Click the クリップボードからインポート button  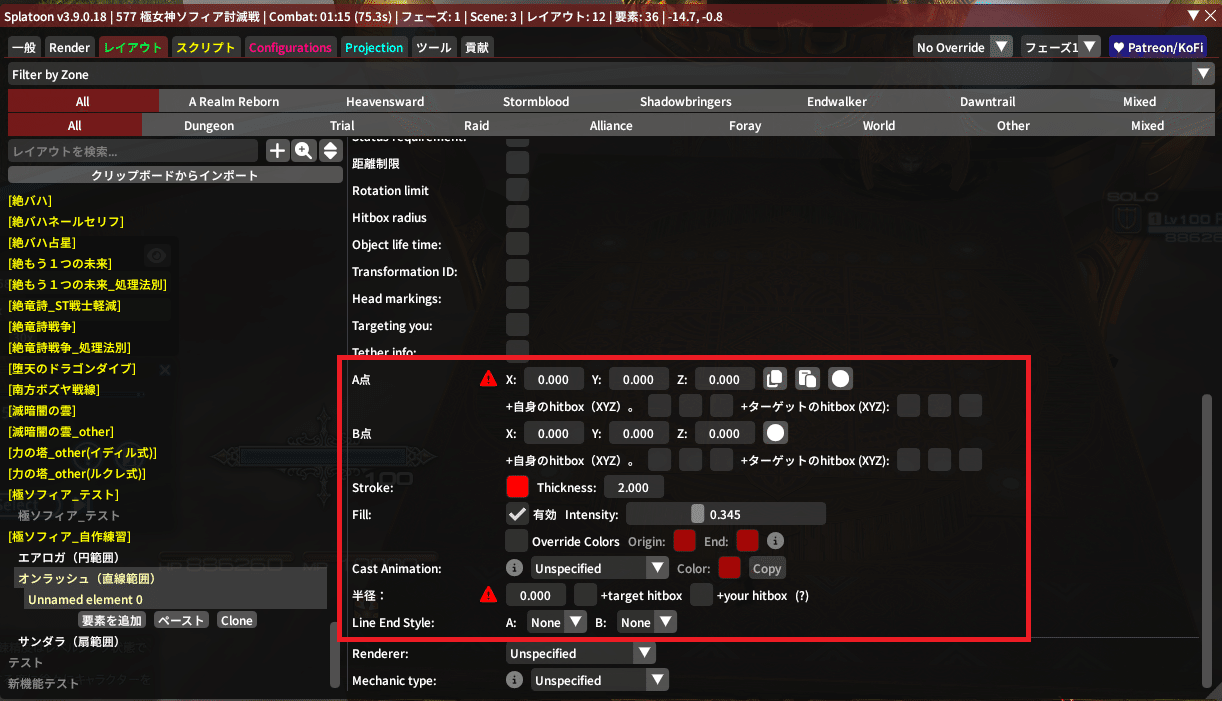click(175, 175)
